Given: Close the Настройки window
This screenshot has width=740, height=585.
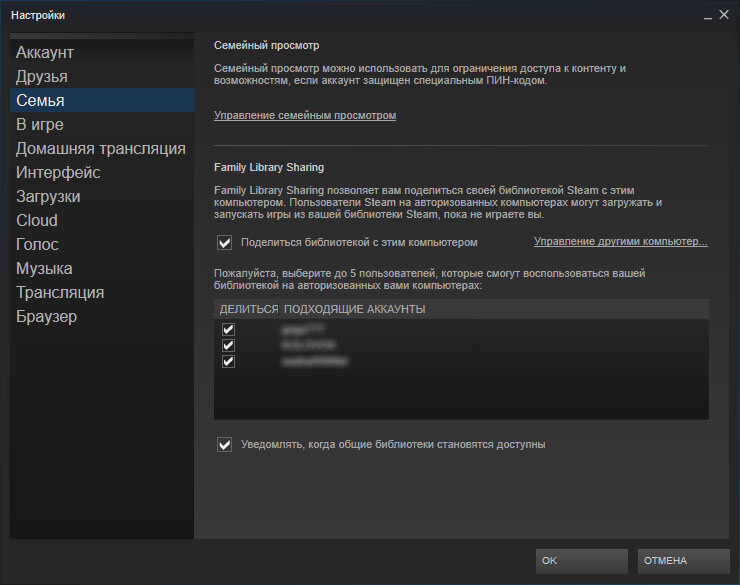Looking at the screenshot, I should pyautogui.click(x=724, y=15).
